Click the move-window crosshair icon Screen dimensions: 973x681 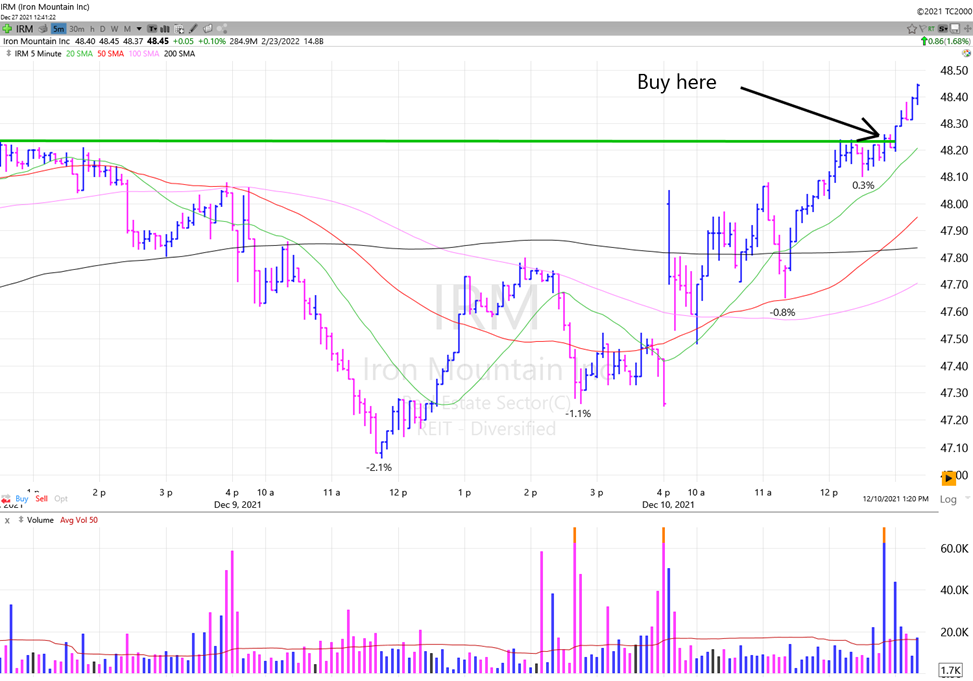click(967, 29)
